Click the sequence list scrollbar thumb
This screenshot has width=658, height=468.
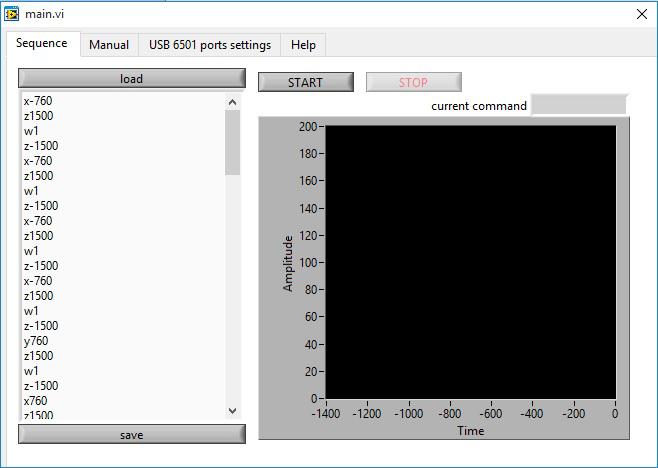coord(232,143)
